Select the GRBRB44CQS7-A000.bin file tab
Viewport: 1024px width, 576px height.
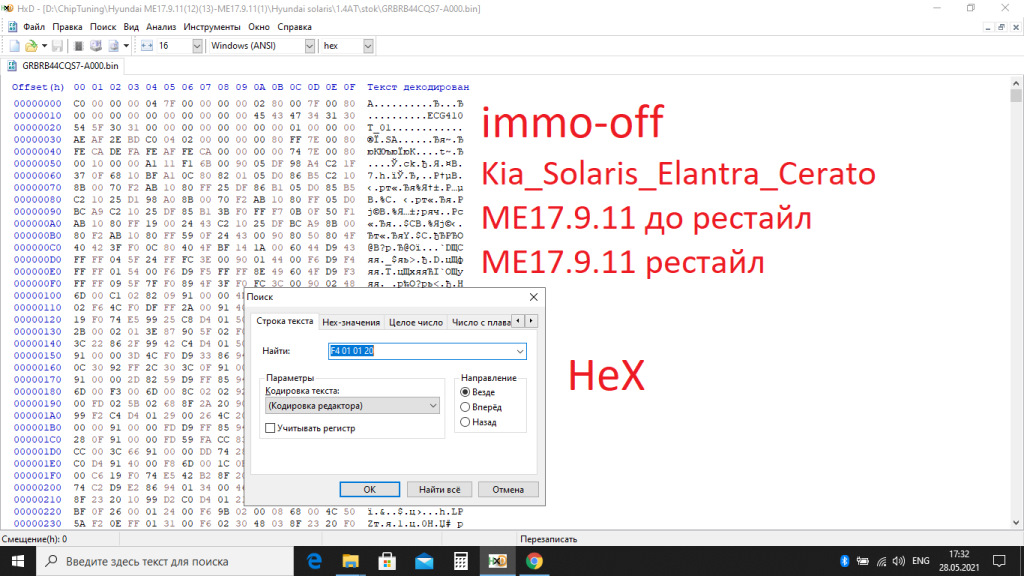coord(63,66)
